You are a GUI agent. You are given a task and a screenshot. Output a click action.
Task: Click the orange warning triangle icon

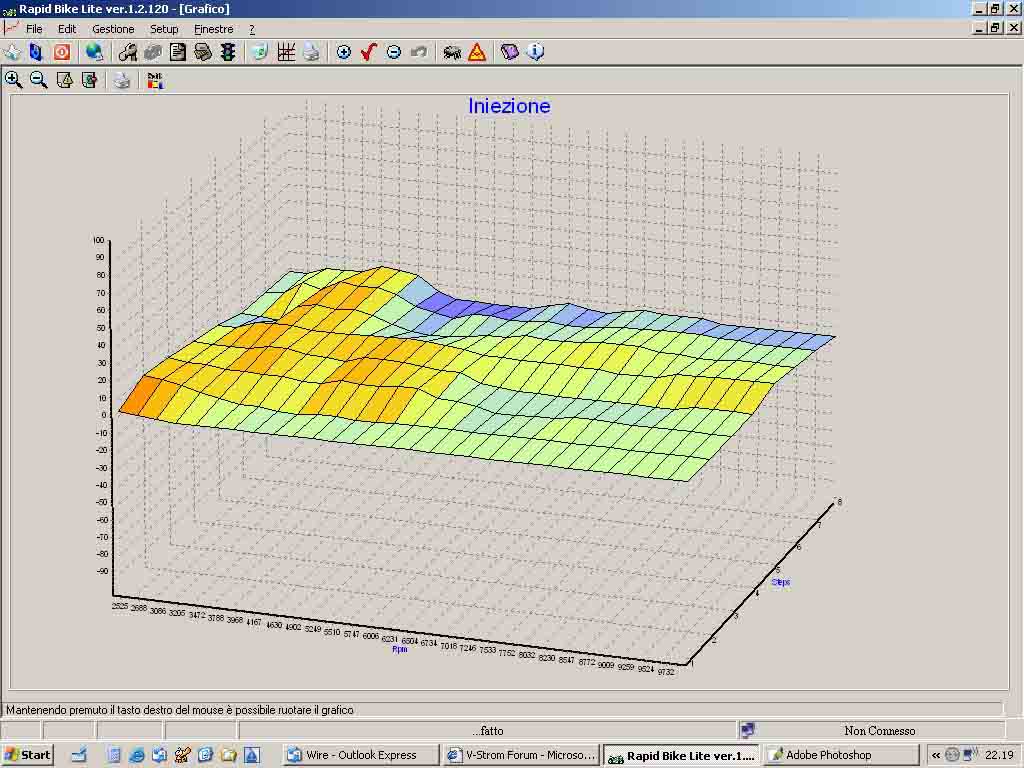click(477, 52)
